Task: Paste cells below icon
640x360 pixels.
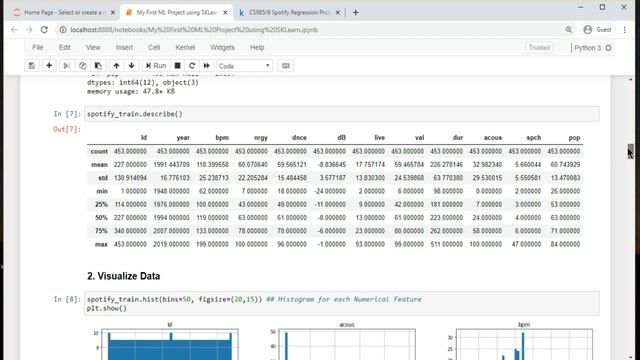Action: click(98, 66)
